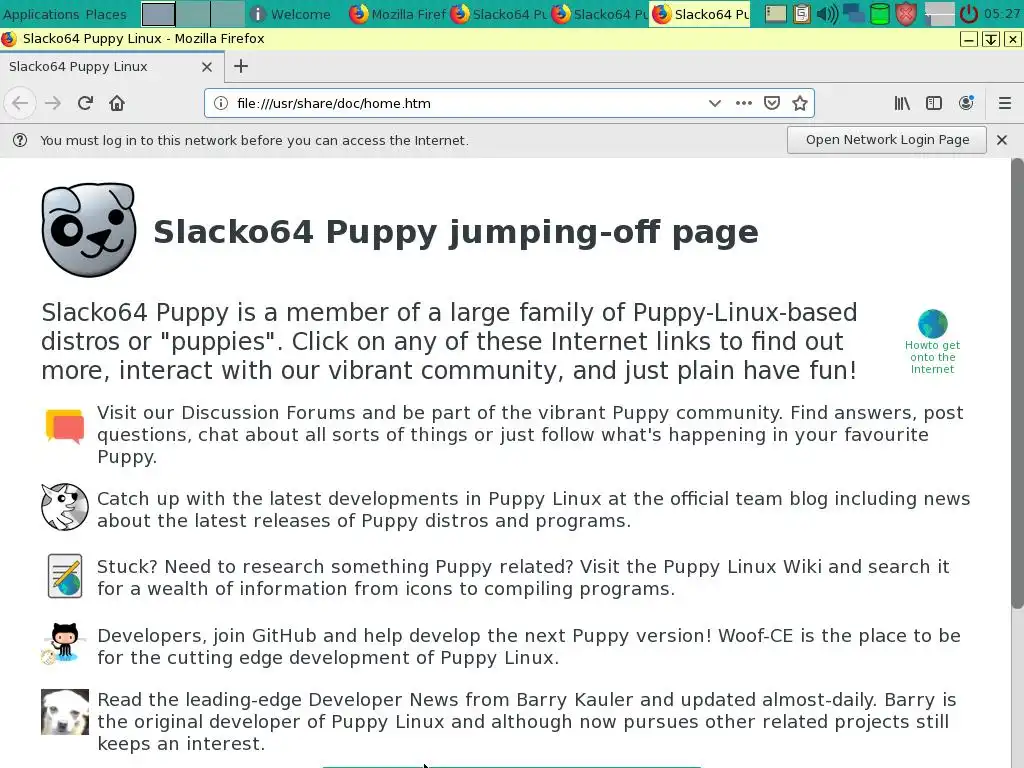Click the panel clock showing 05:27
This screenshot has width=1024, height=768.
point(1002,14)
